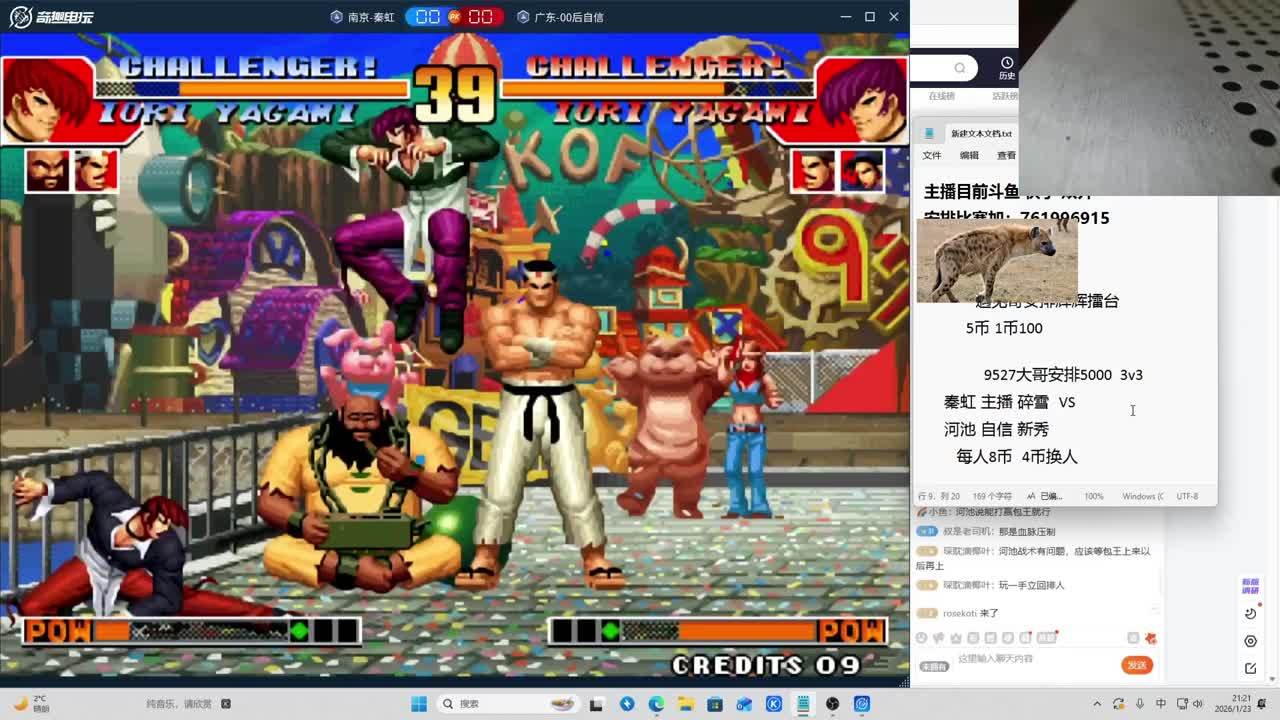The width and height of the screenshot is (1280, 720).
Task: Click the Notepad app icon beside the file tab
Action: (x=930, y=133)
